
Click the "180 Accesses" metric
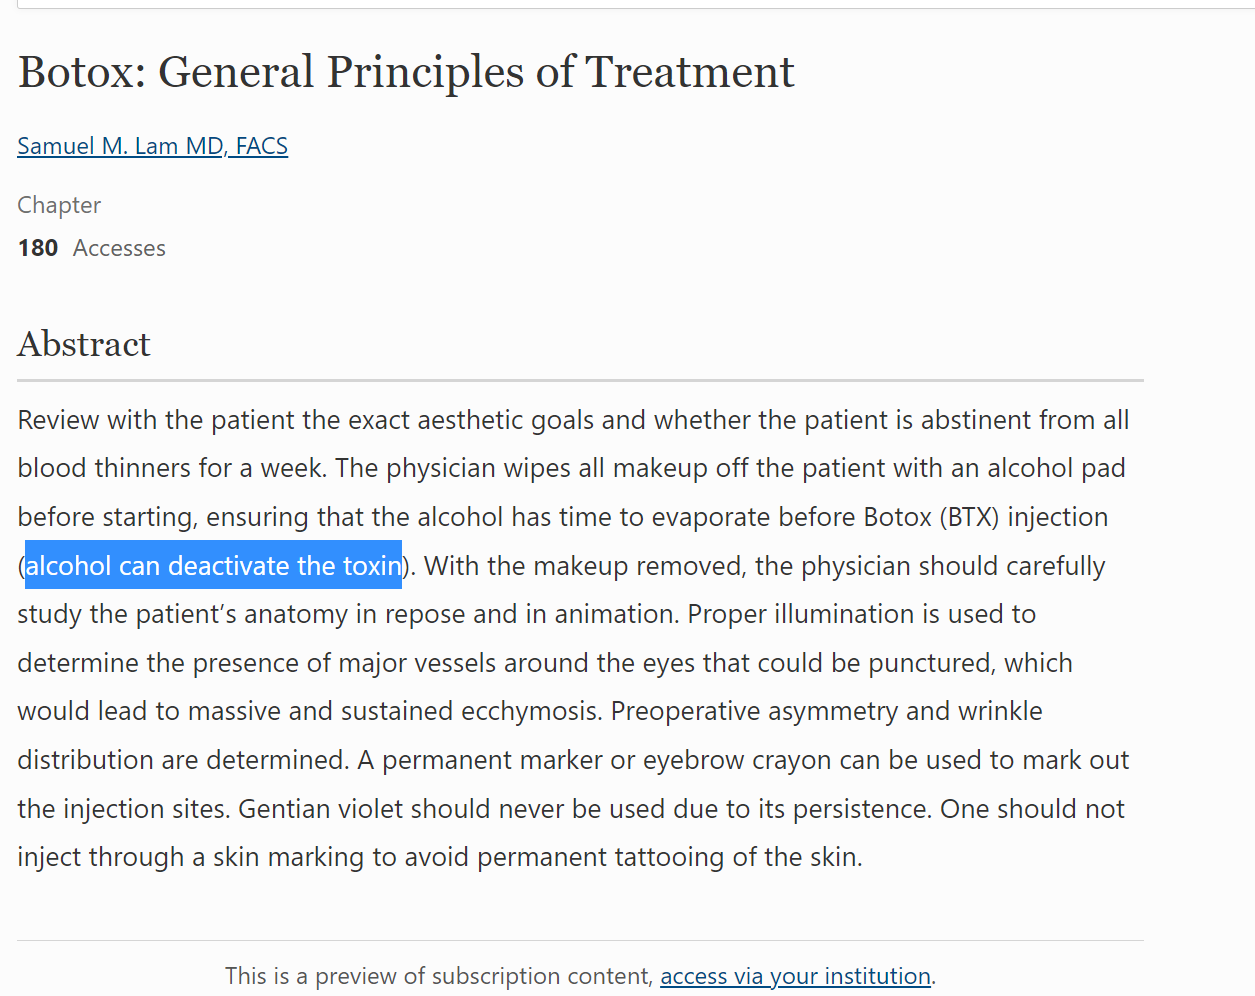[x=91, y=248]
